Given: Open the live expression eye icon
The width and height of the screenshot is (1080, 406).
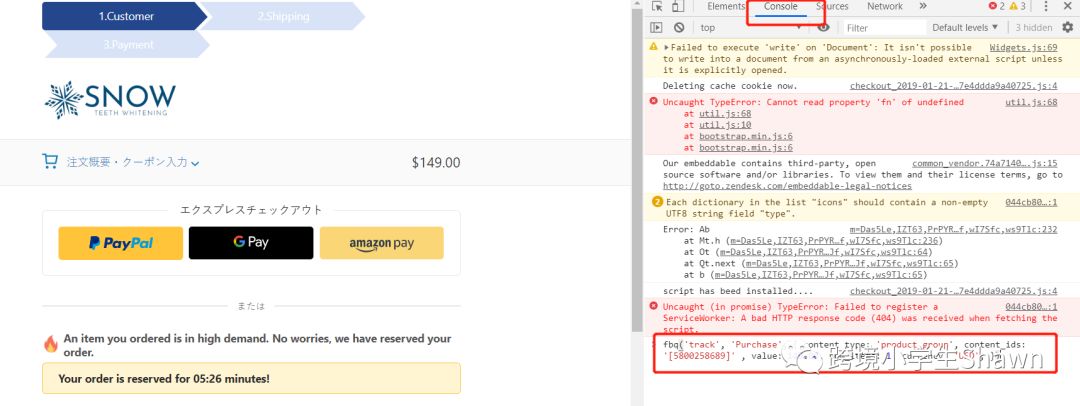Looking at the screenshot, I should [824, 28].
